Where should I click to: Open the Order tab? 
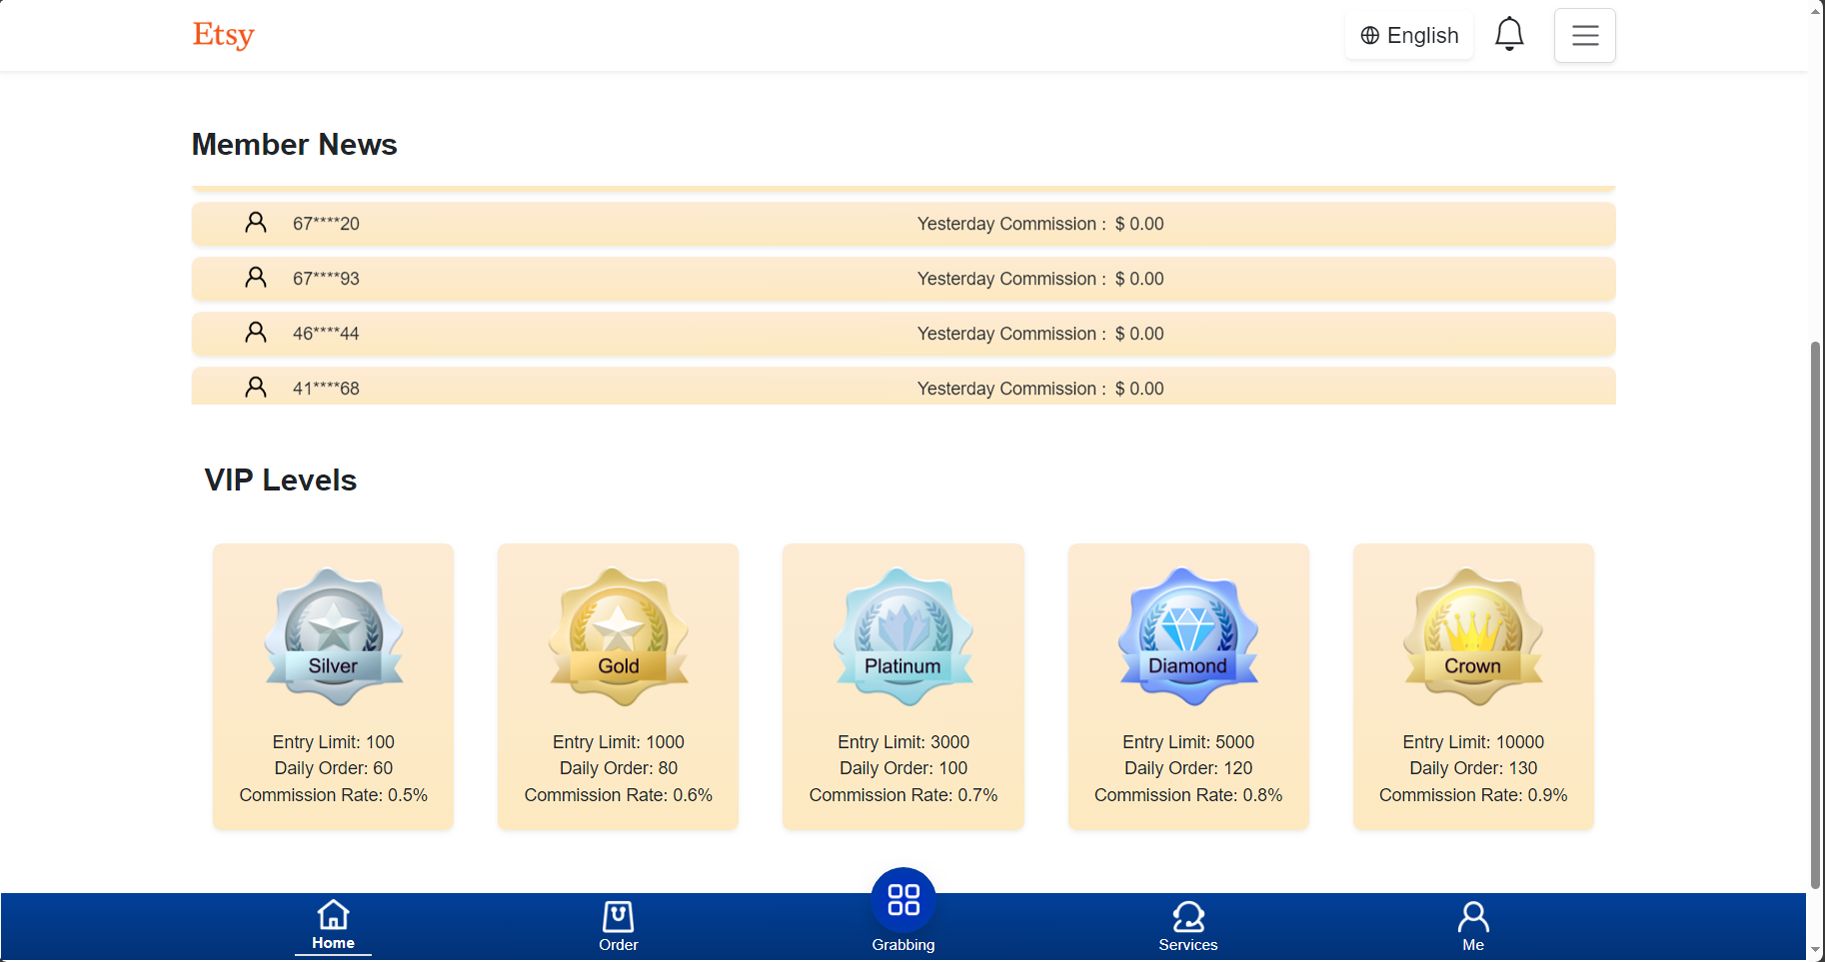coord(618,925)
